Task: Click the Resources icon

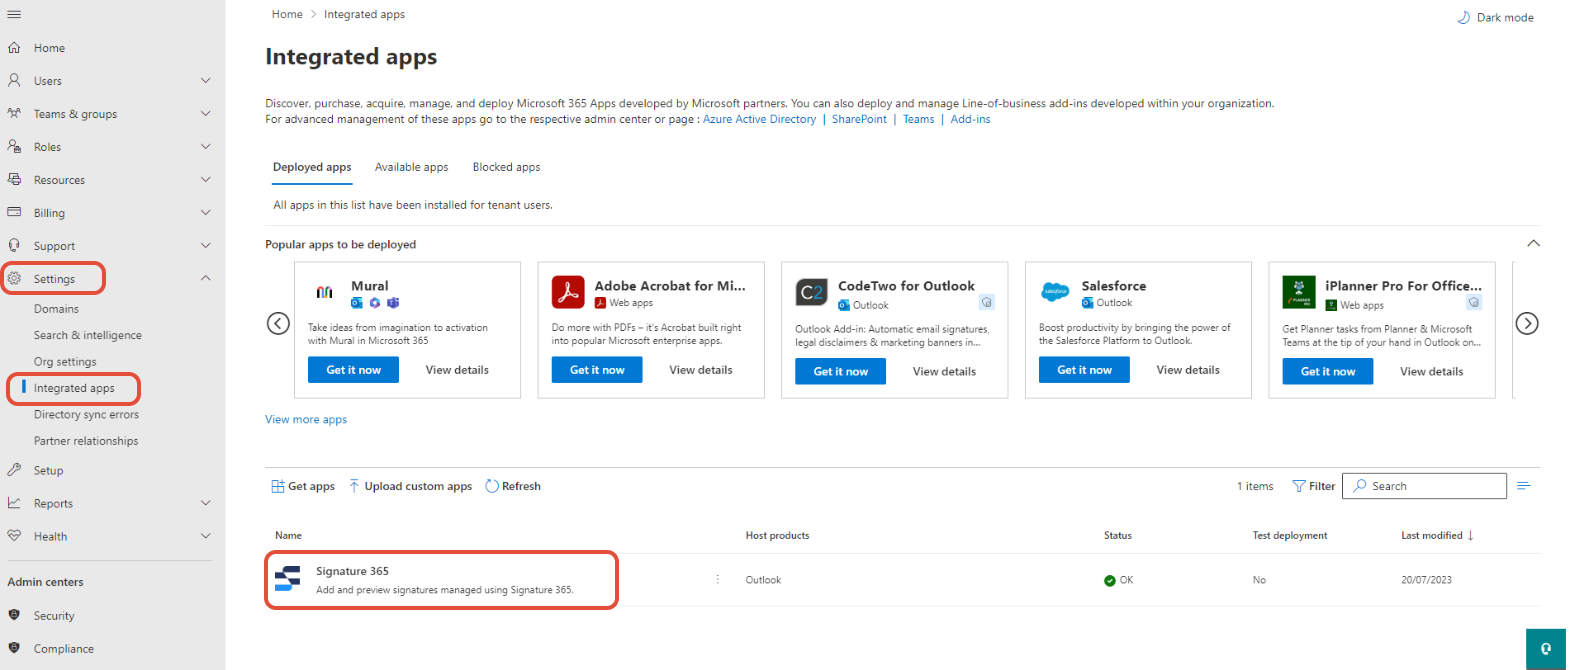Action: (14, 179)
